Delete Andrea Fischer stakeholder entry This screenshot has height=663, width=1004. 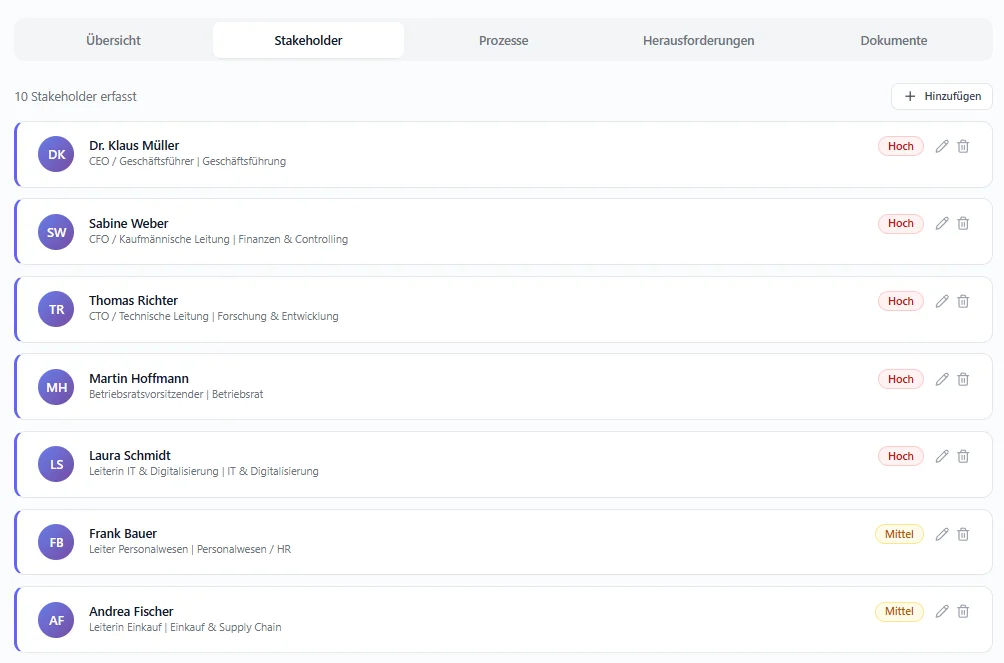point(963,611)
